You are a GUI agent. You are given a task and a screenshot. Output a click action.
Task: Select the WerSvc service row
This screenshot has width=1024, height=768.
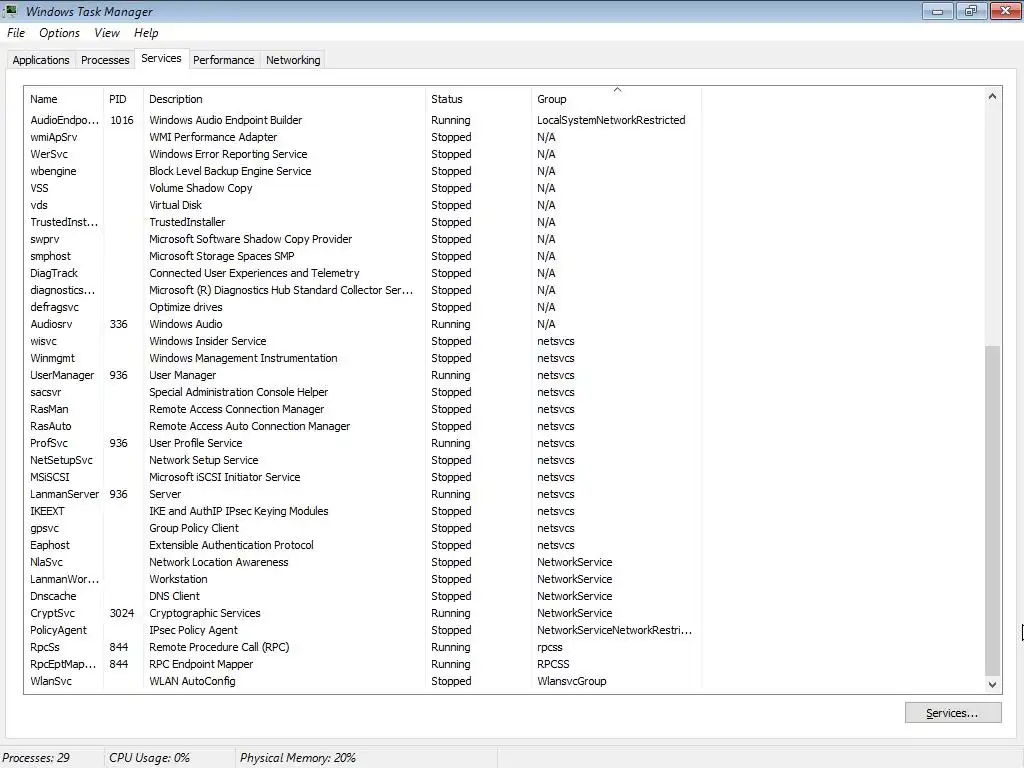364,154
